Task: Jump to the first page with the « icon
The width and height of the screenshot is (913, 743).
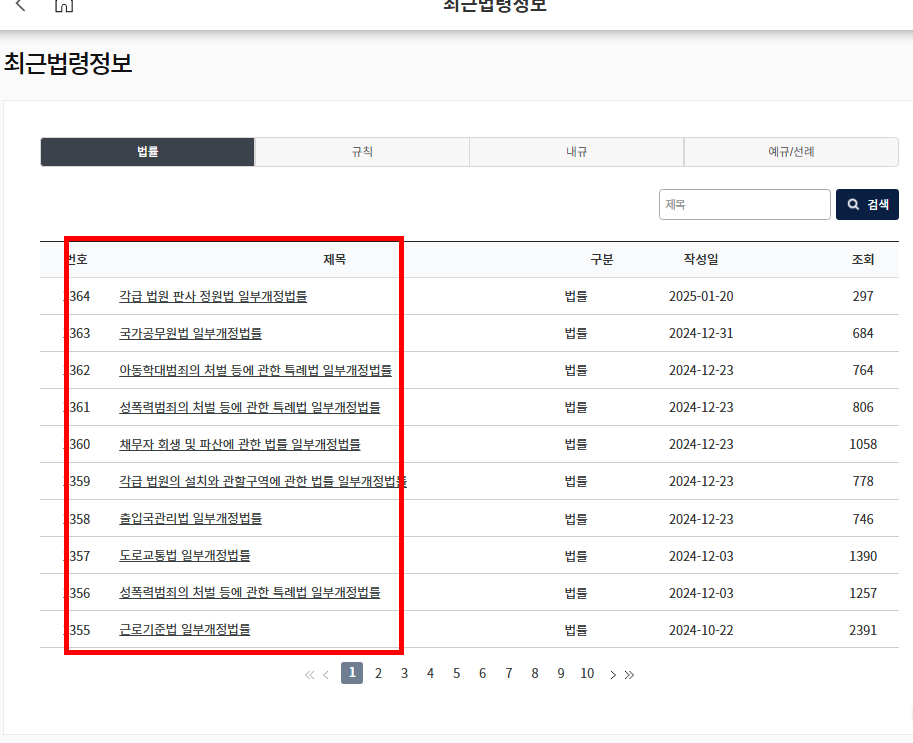Action: point(308,673)
